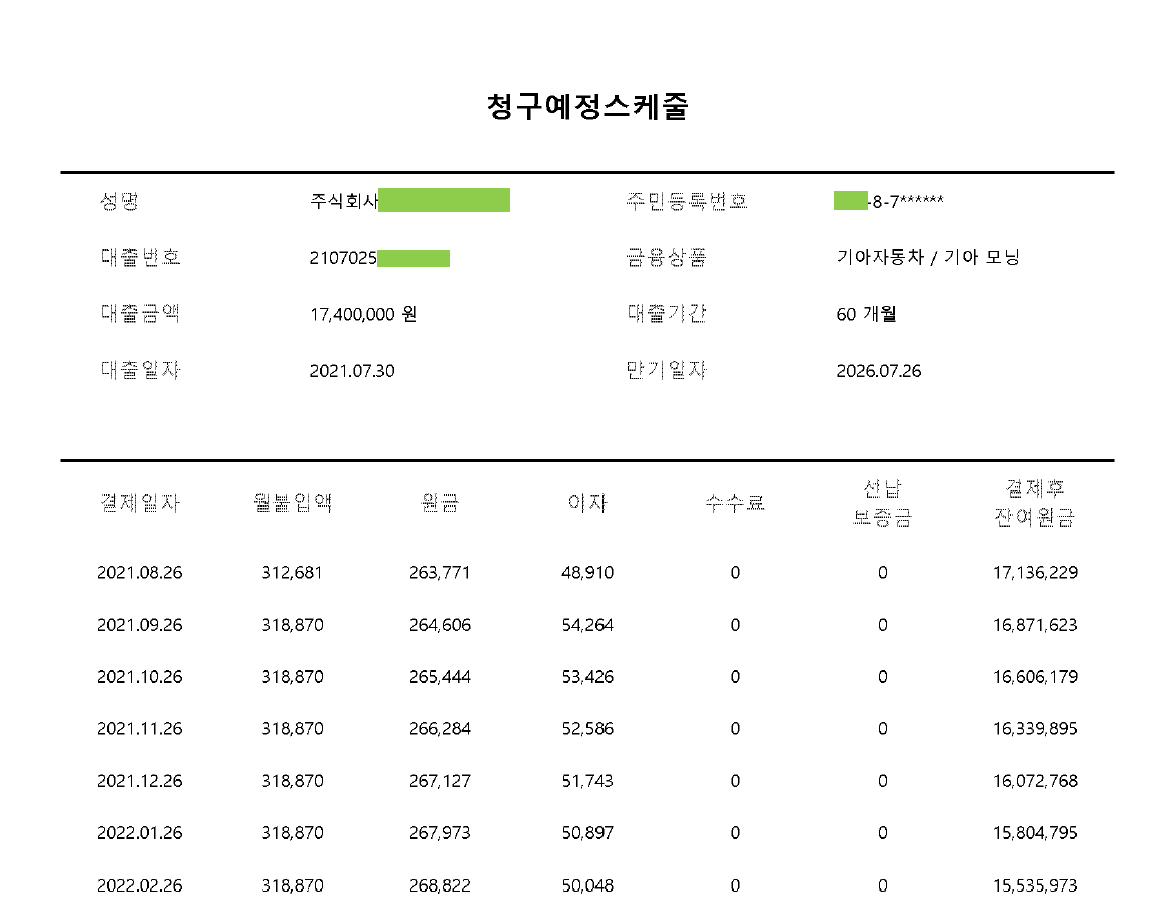Screen dimensions: 1165x905
Task: Click the maturity date 2026.07.26
Action: pos(878,371)
